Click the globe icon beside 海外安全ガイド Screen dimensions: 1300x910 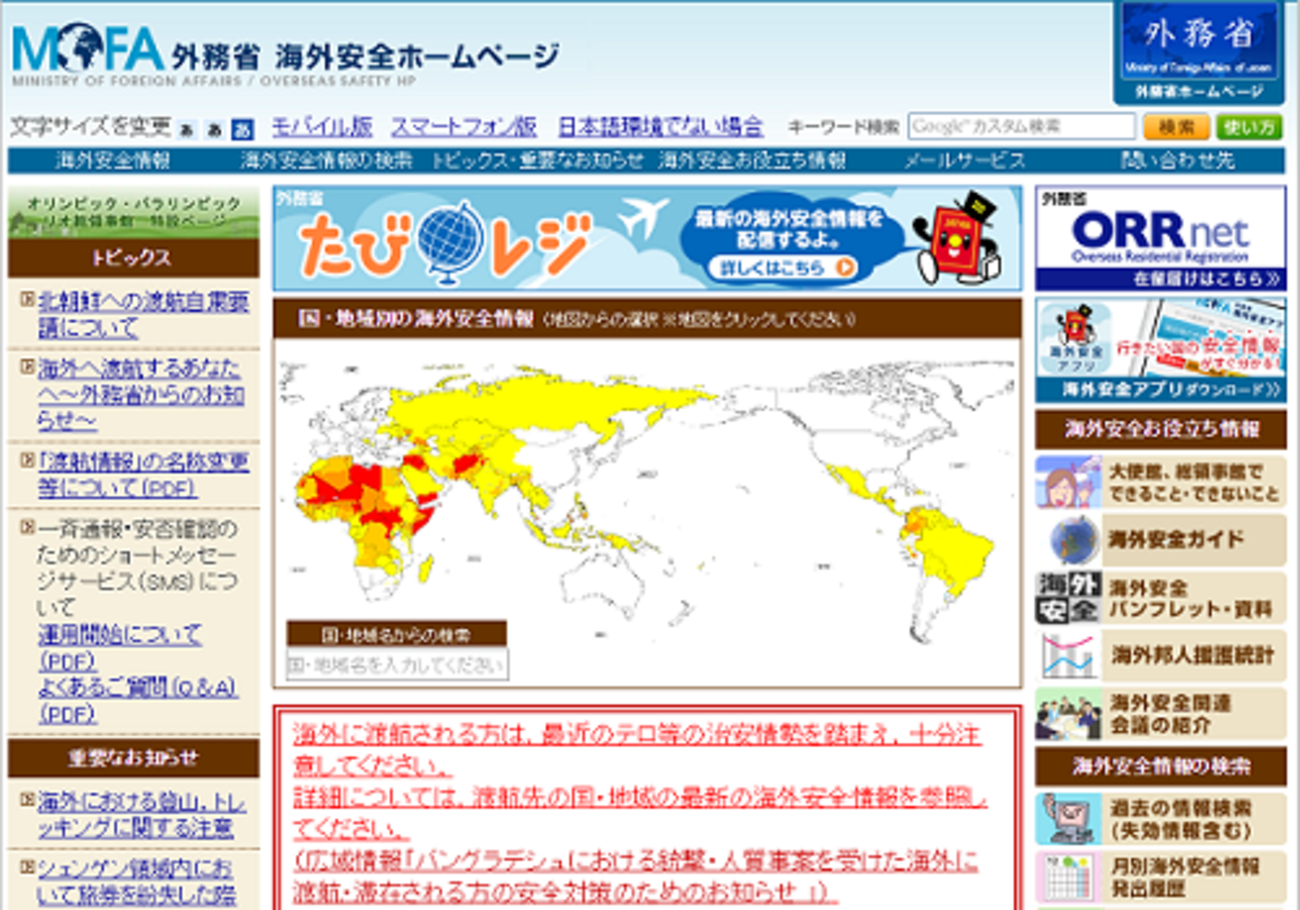pos(1074,540)
